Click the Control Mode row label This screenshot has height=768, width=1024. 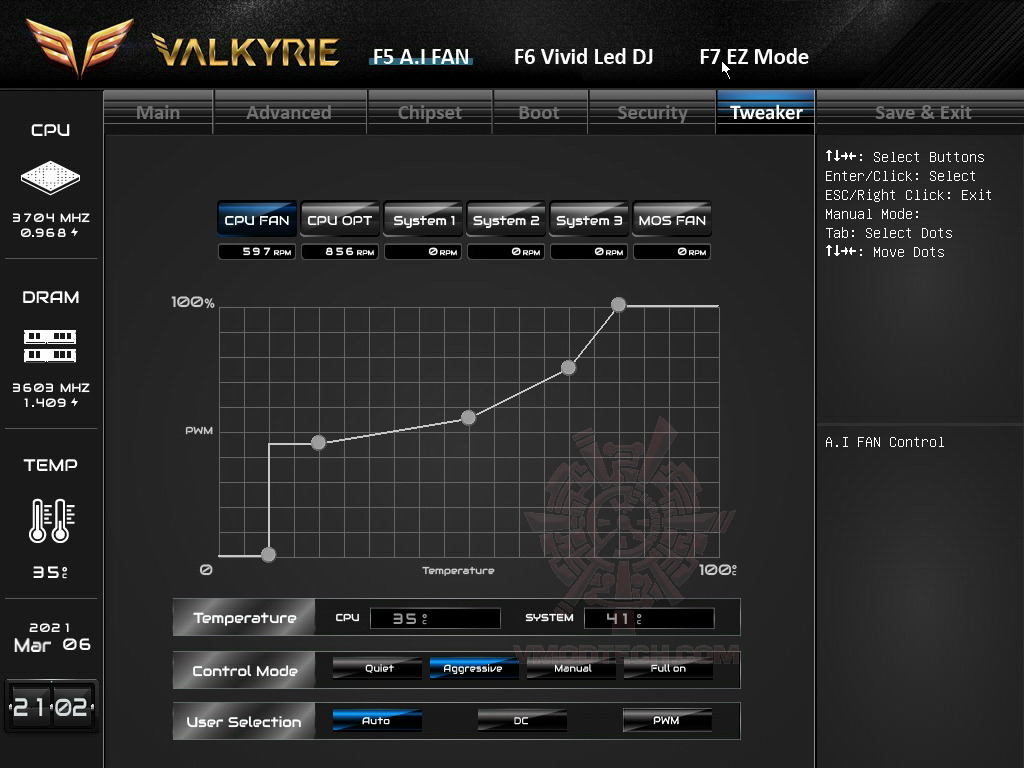coord(244,671)
